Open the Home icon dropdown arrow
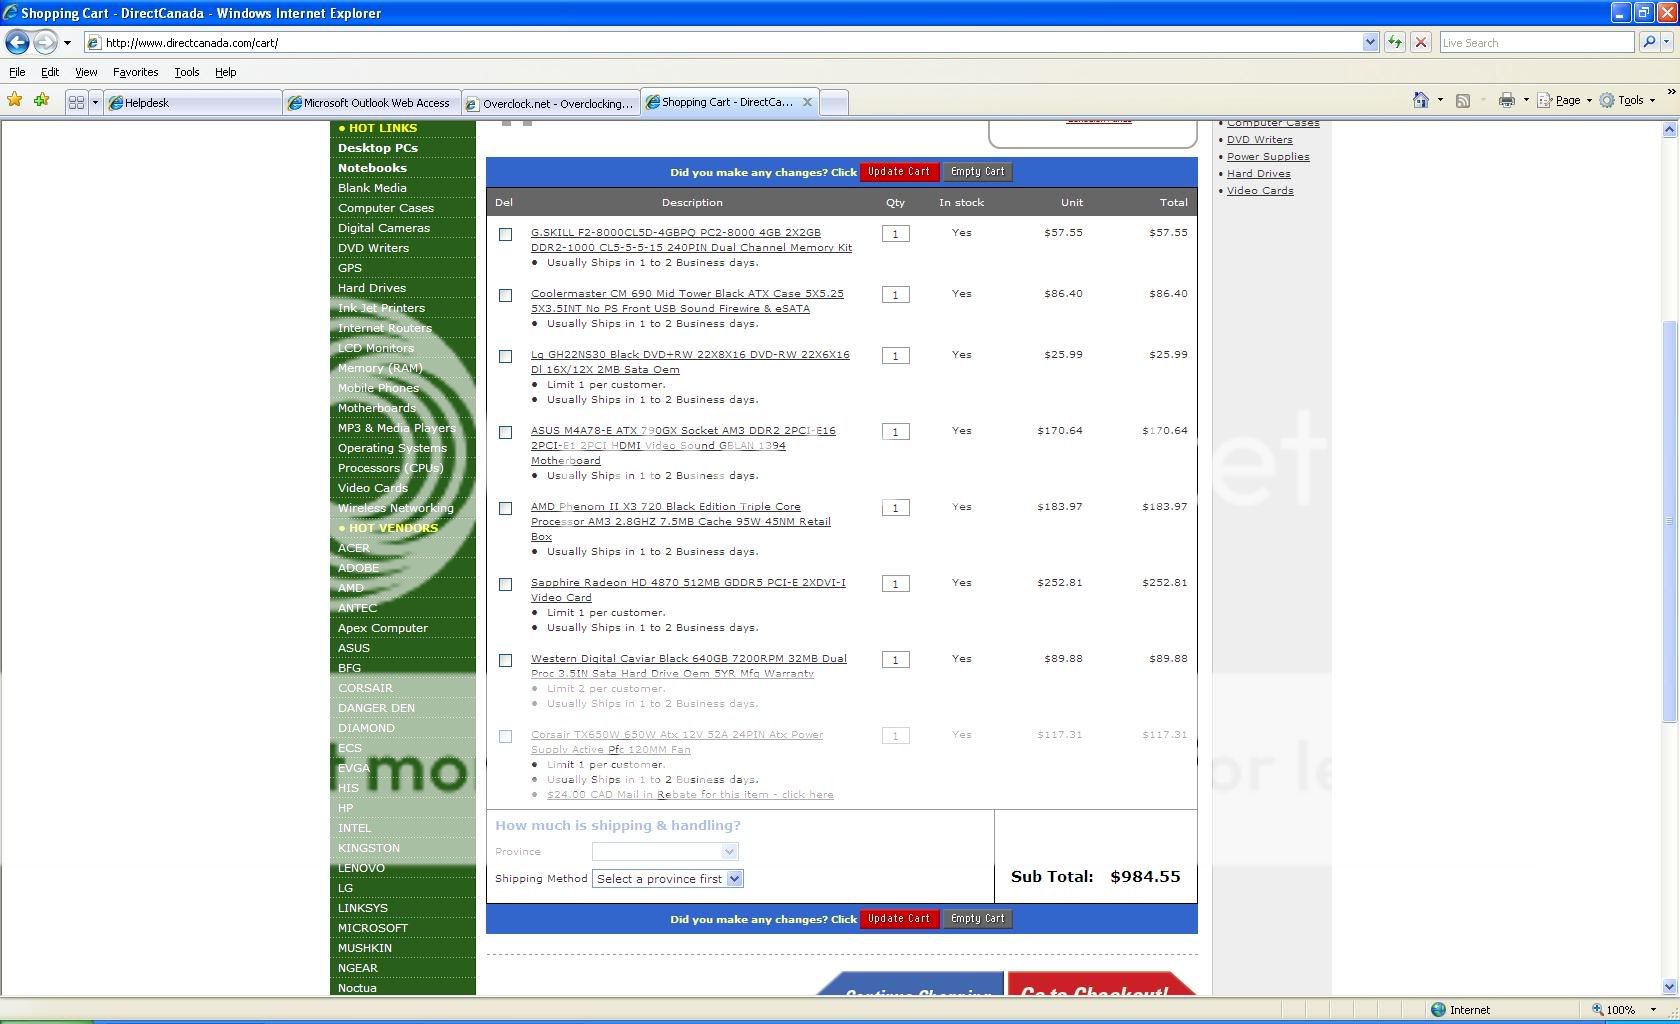The width and height of the screenshot is (1680, 1024). pyautogui.click(x=1440, y=100)
